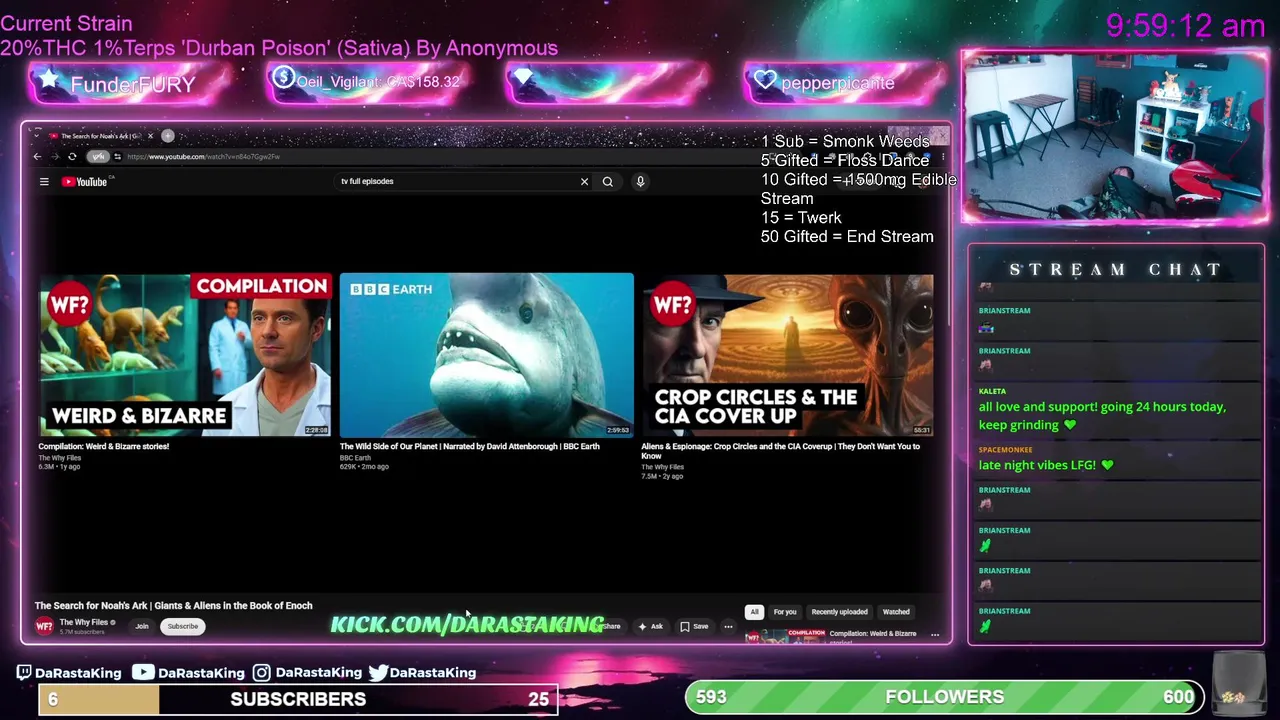The image size is (1280, 720).
Task: Select the 'Recently uploaded' filter chip
Action: tap(839, 612)
